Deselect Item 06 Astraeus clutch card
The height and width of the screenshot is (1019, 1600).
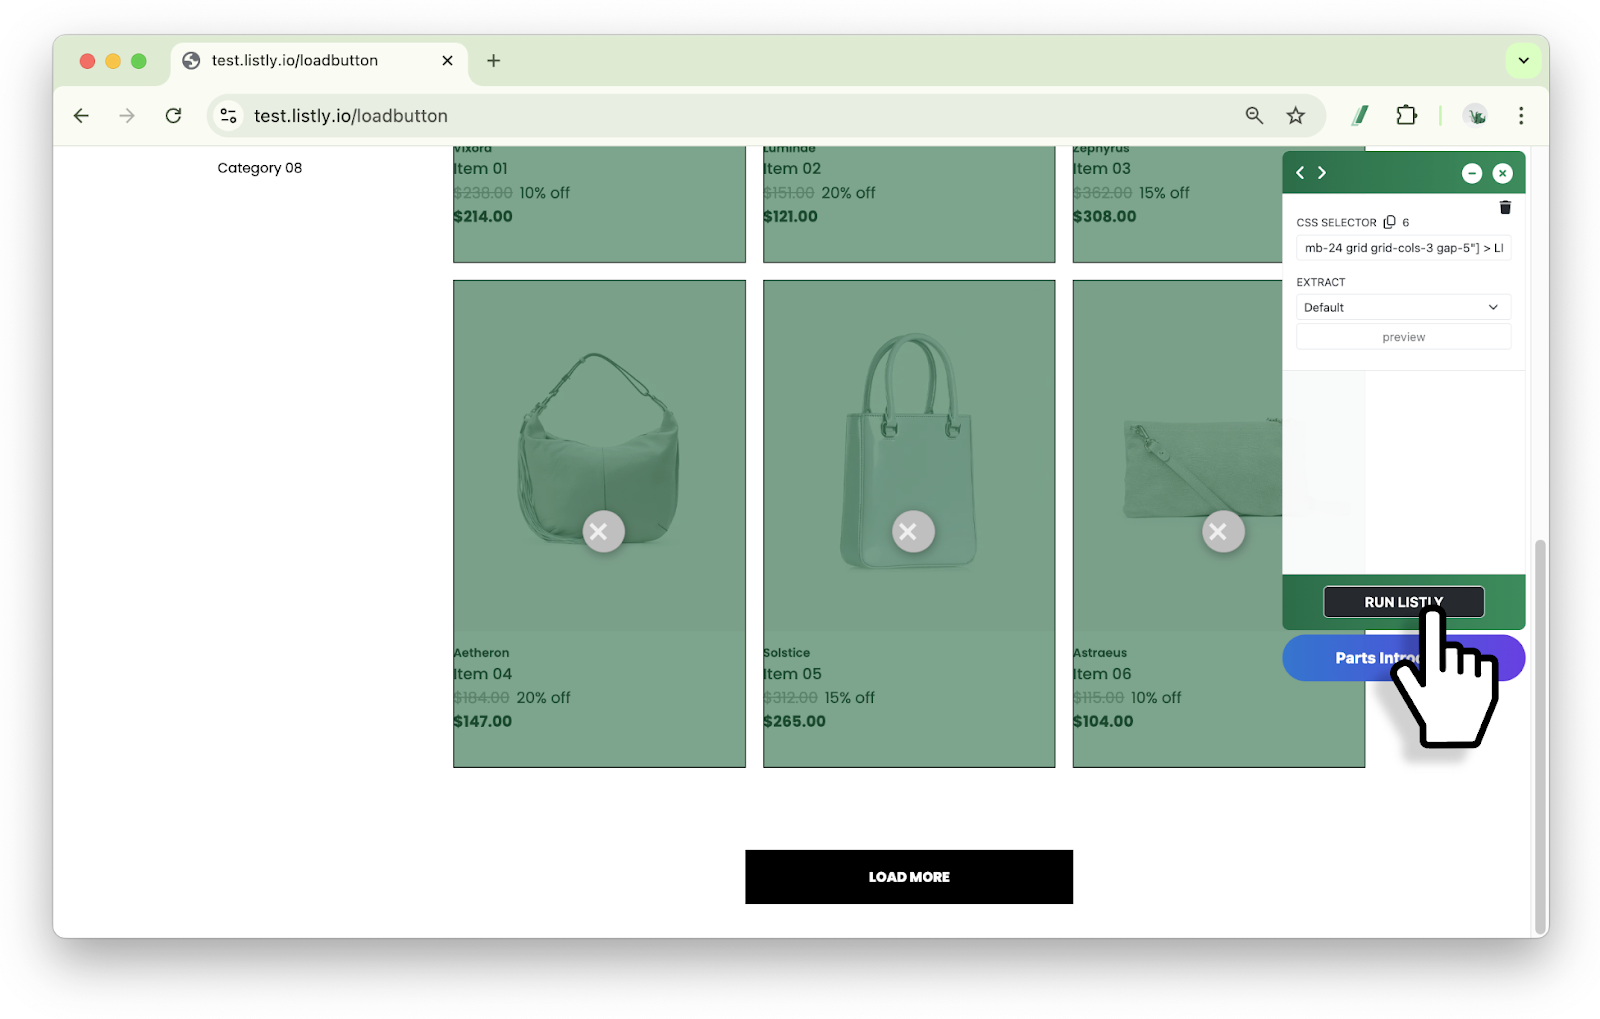(1222, 532)
